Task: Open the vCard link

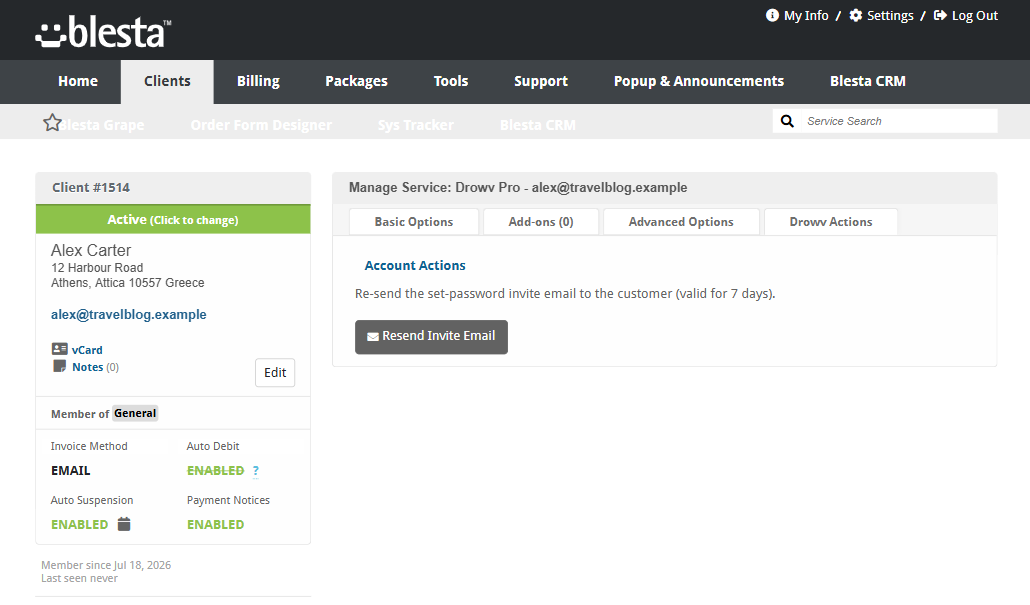Action: (x=87, y=350)
